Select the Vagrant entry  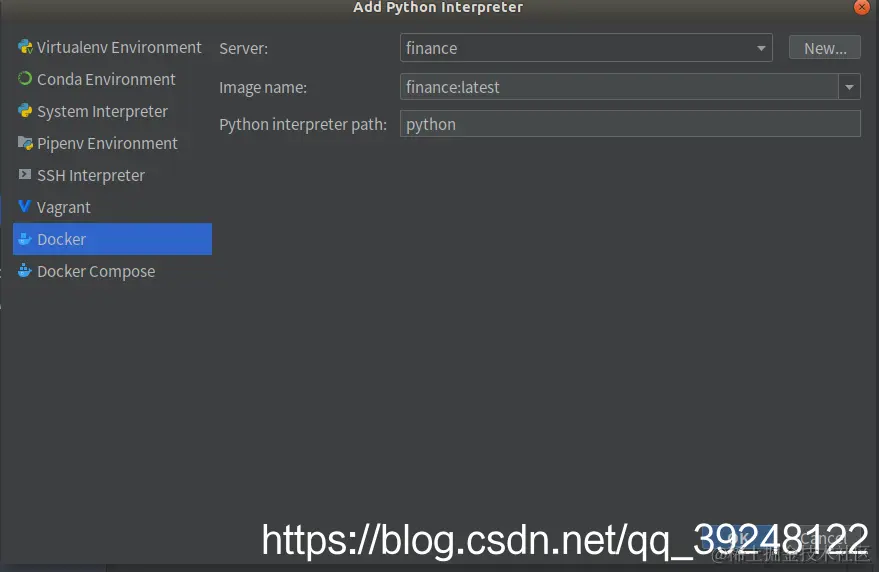[x=112, y=207]
